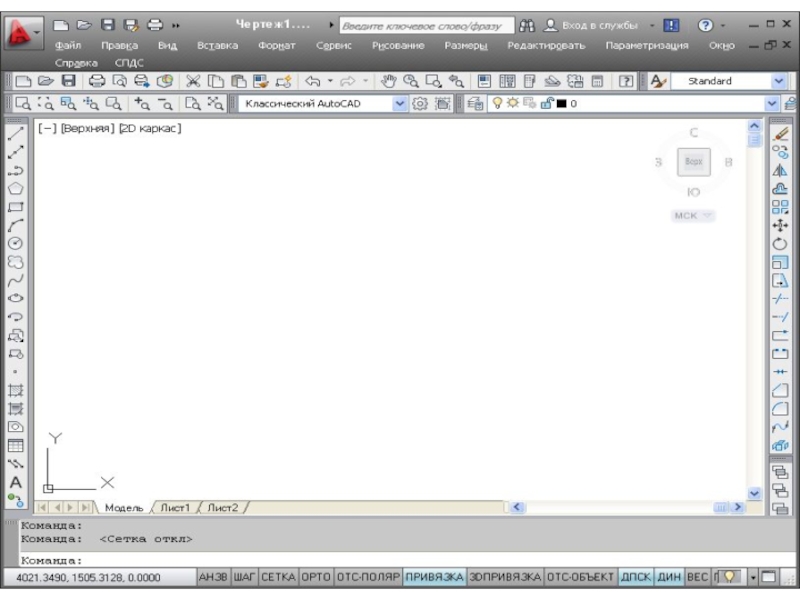The height and width of the screenshot is (600, 800).
Task: Click the Erase tool in modify toolbar
Action: click(780, 134)
